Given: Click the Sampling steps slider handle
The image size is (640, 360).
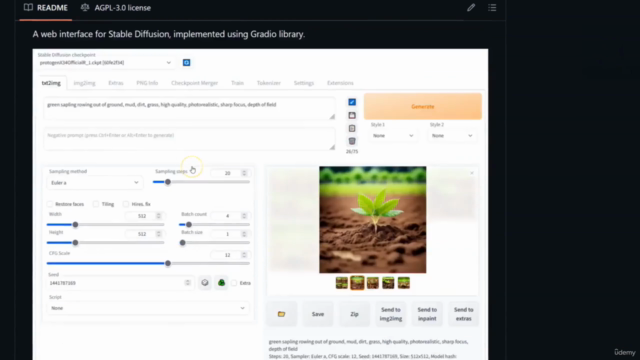Looking at the screenshot, I should click(x=168, y=182).
